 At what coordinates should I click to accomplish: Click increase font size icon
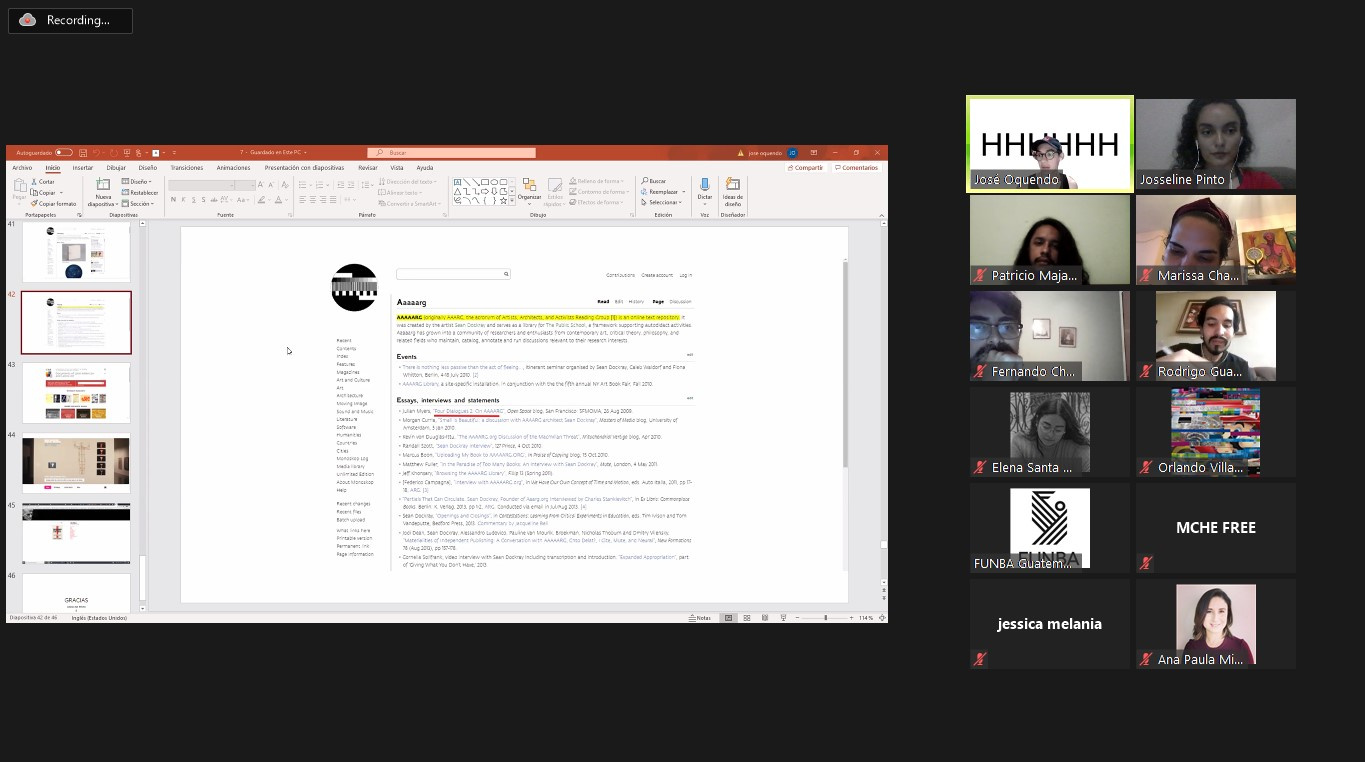click(x=260, y=185)
